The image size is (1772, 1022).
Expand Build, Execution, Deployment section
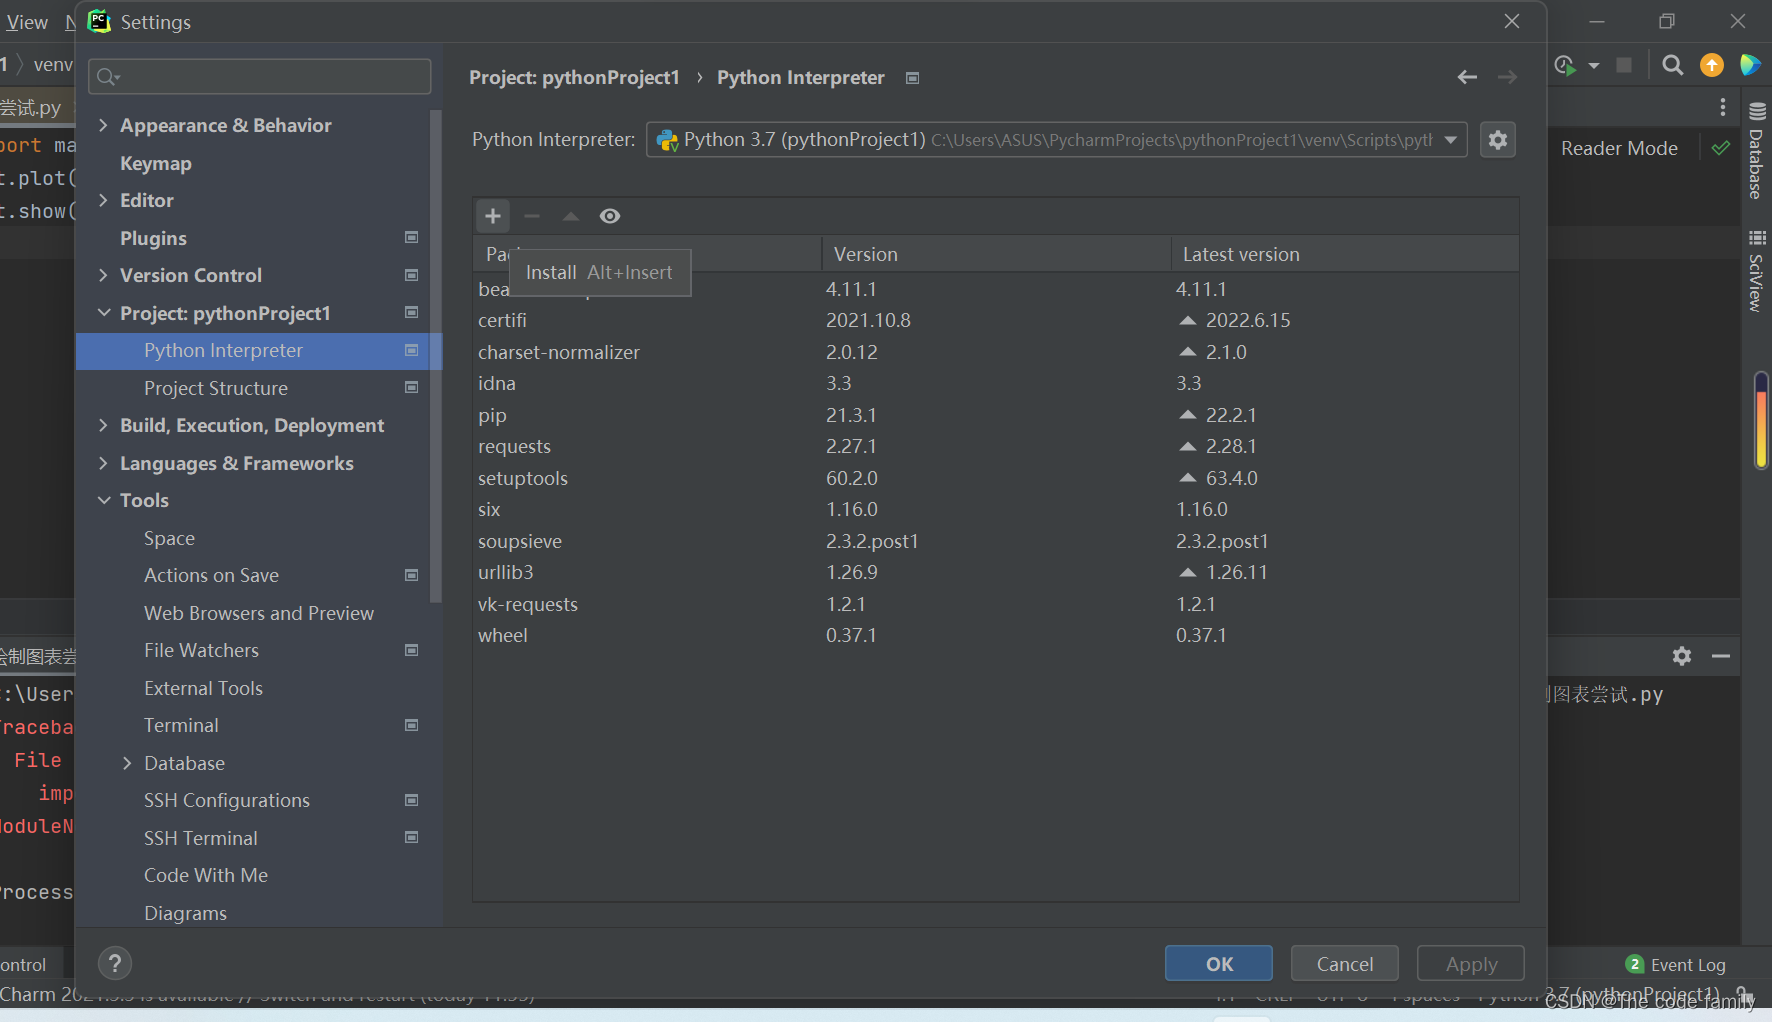(103, 425)
